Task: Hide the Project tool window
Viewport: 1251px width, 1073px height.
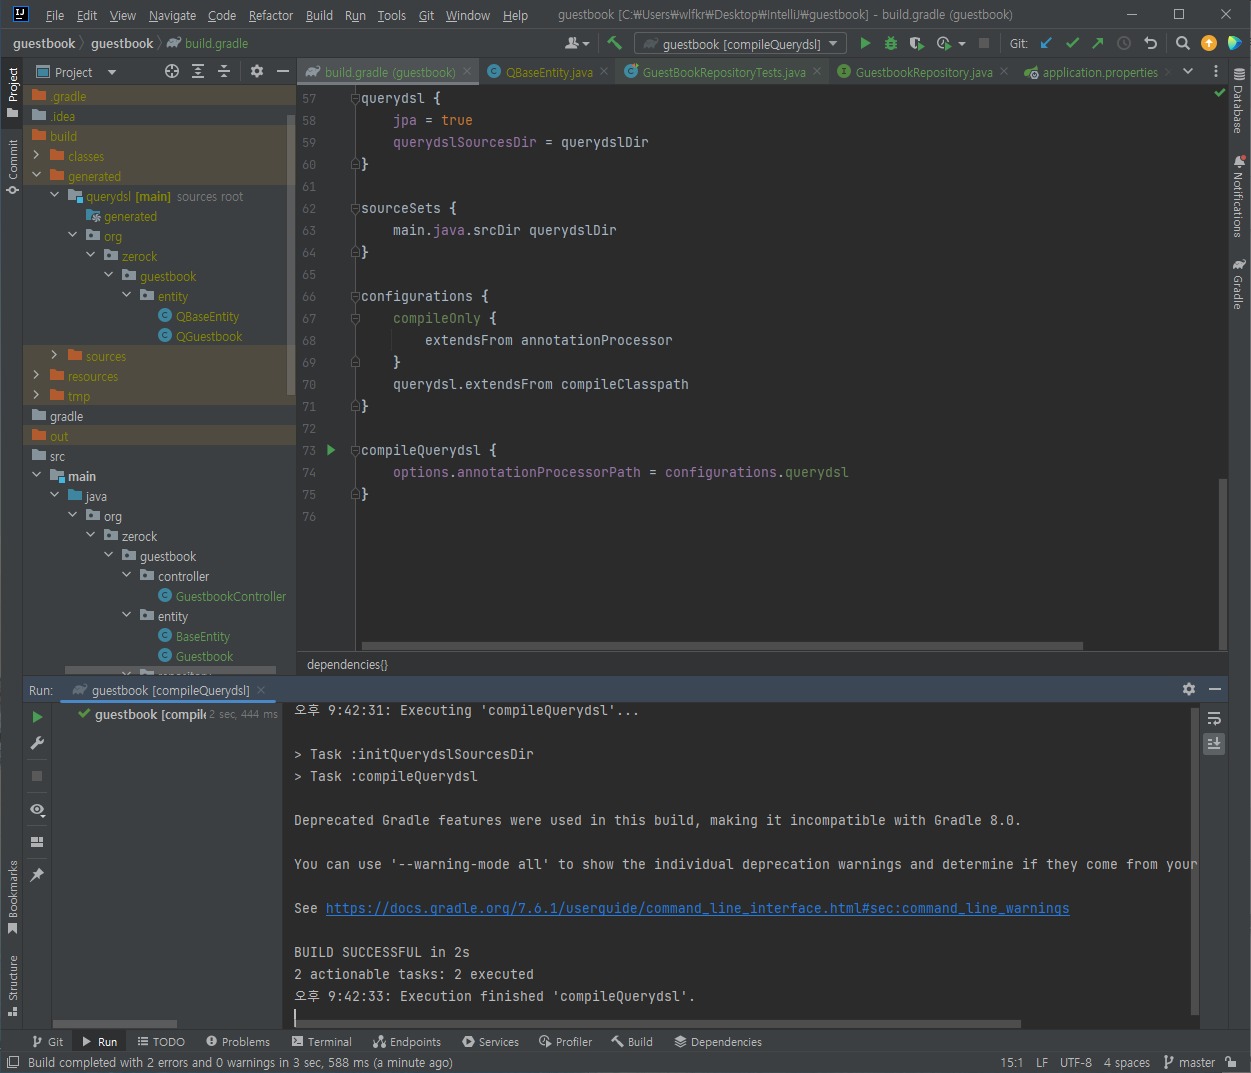Action: 283,71
